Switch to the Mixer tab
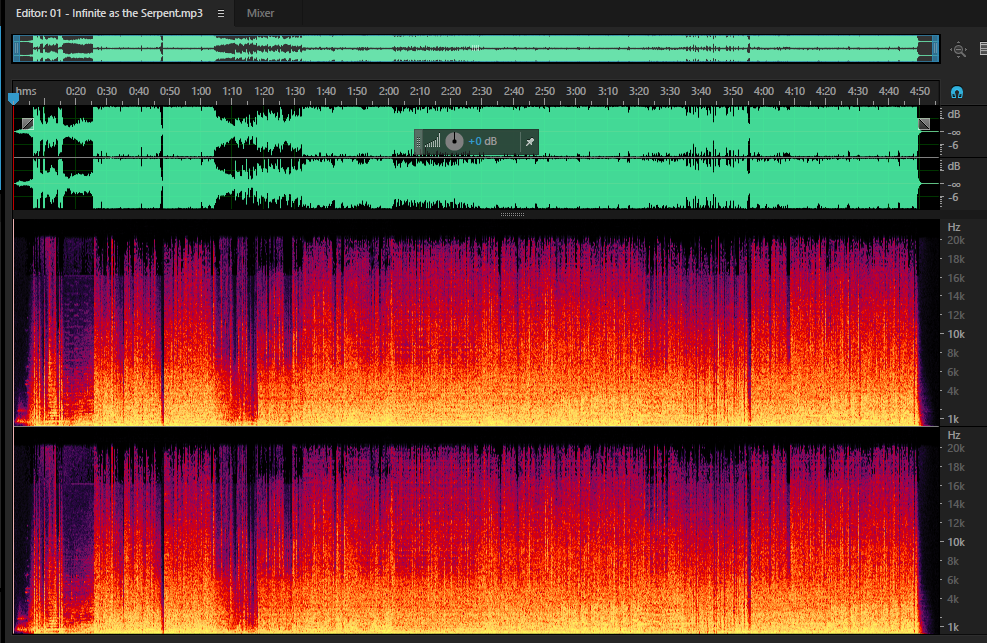The height and width of the screenshot is (643, 987). click(260, 13)
